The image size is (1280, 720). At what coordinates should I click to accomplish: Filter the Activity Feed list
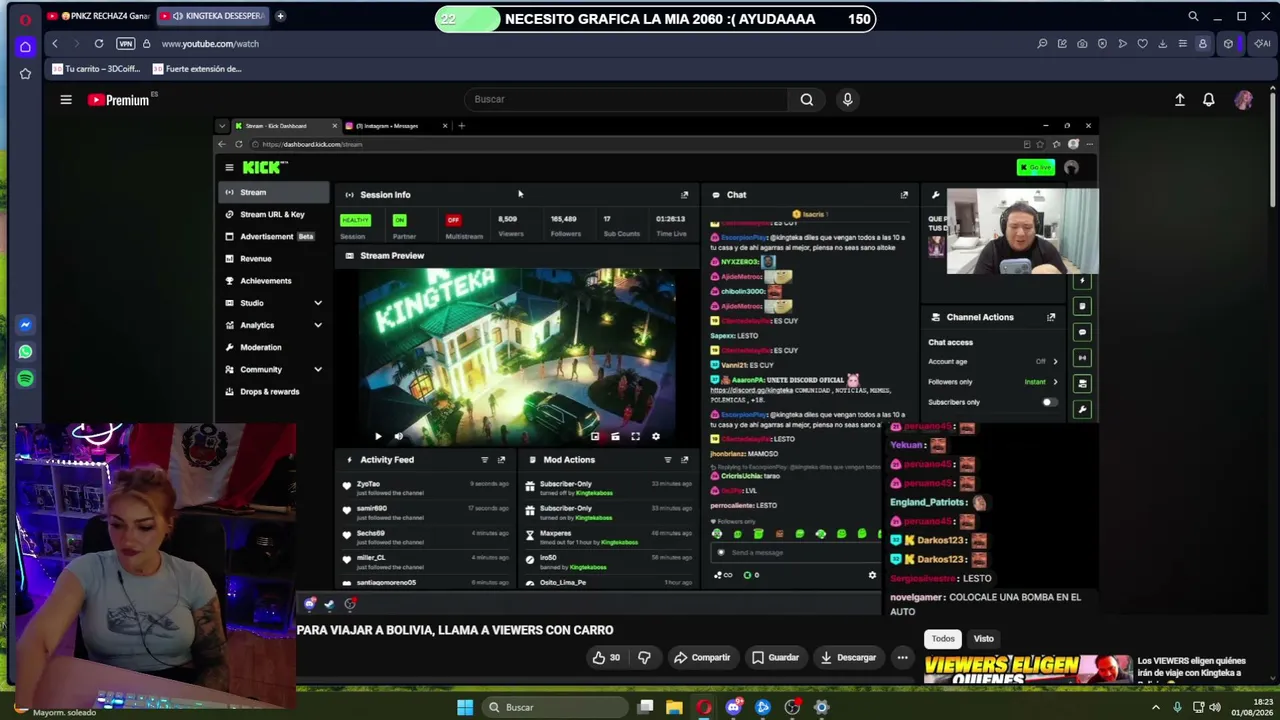(x=484, y=460)
